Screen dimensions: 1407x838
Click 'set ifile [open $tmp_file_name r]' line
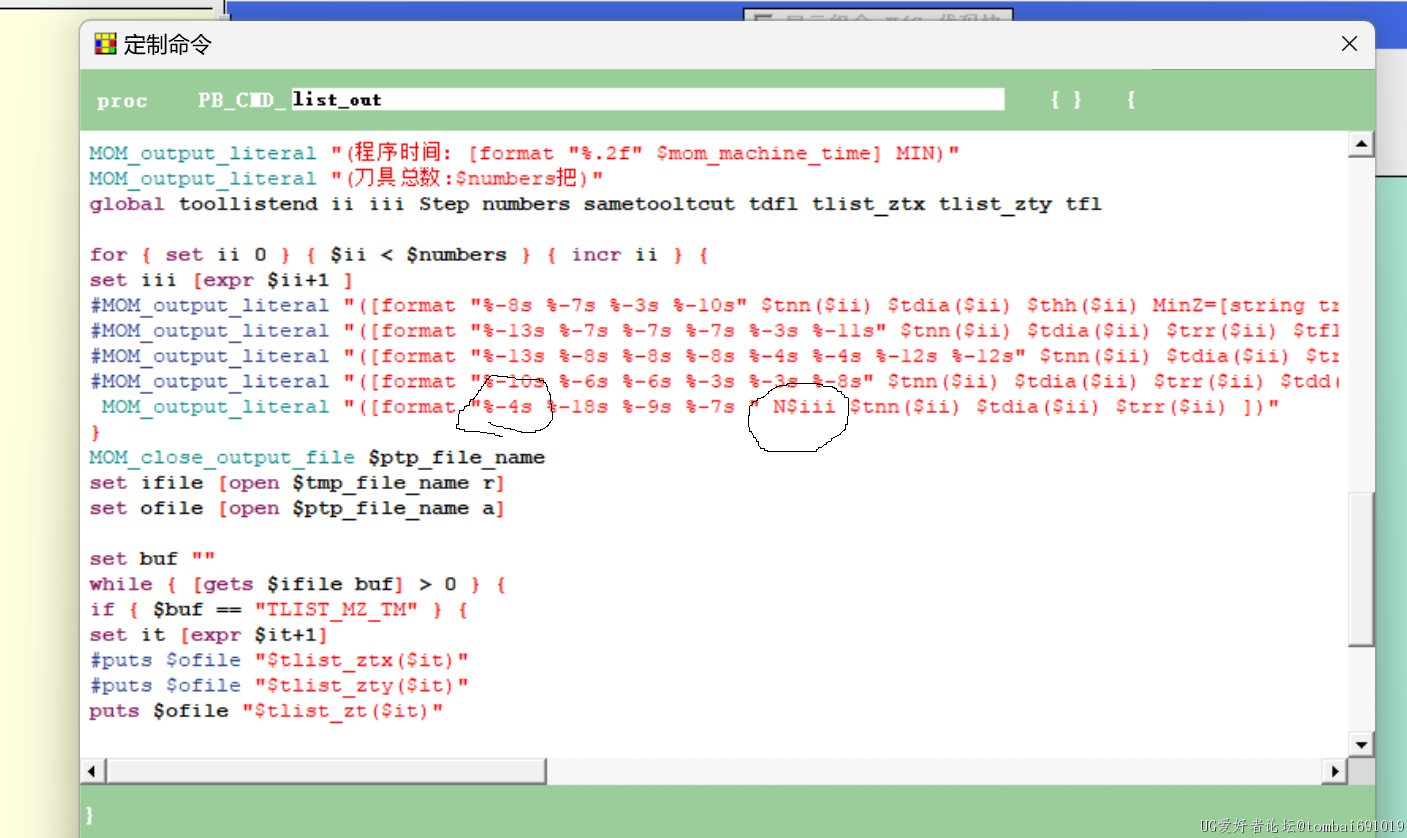(x=297, y=483)
